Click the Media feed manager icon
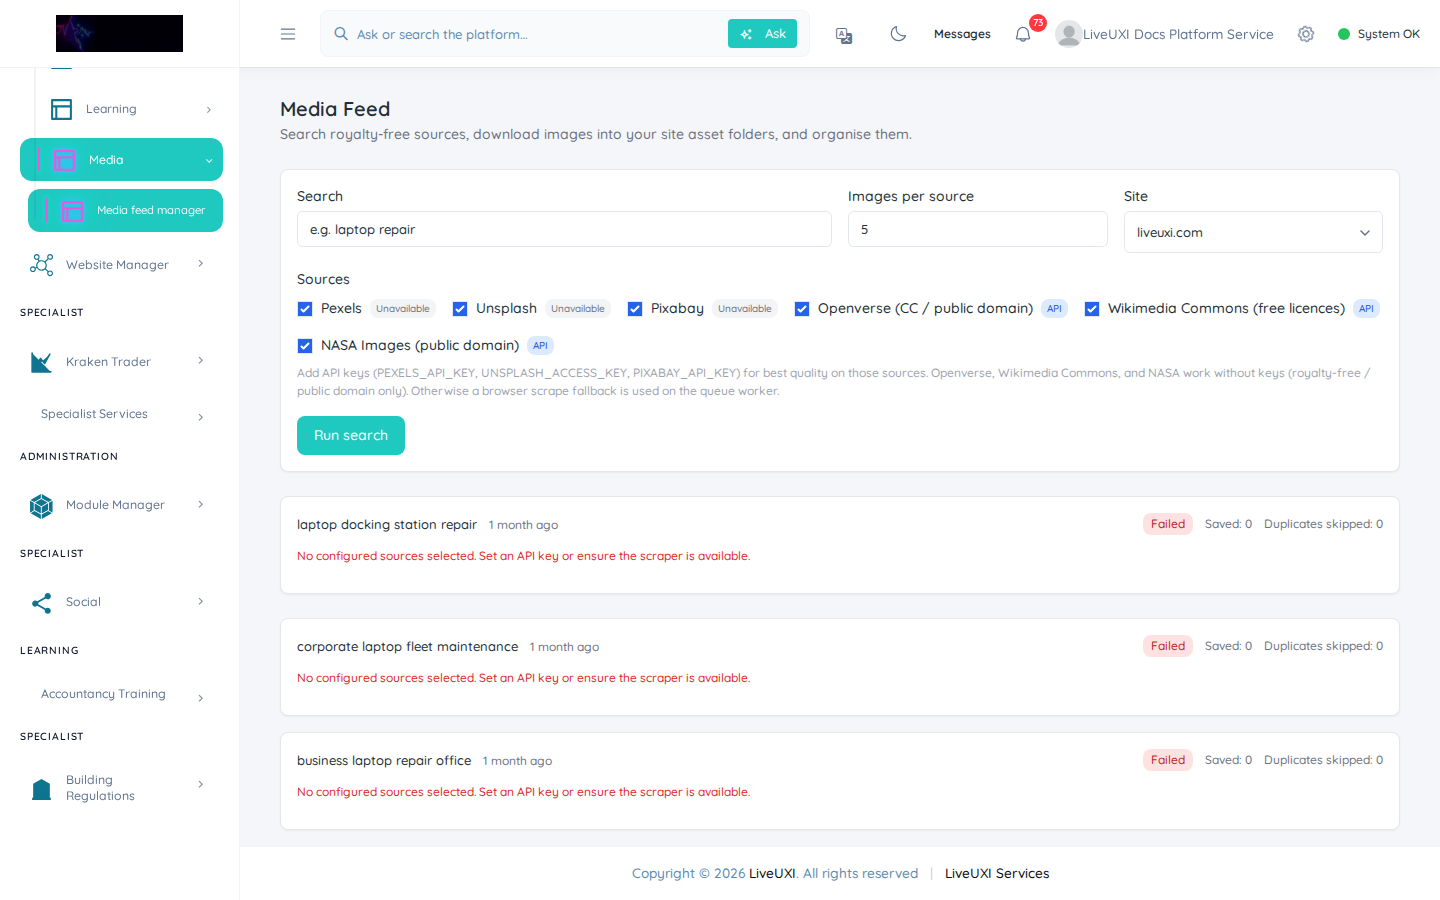This screenshot has height=900, width=1440. tap(73, 211)
